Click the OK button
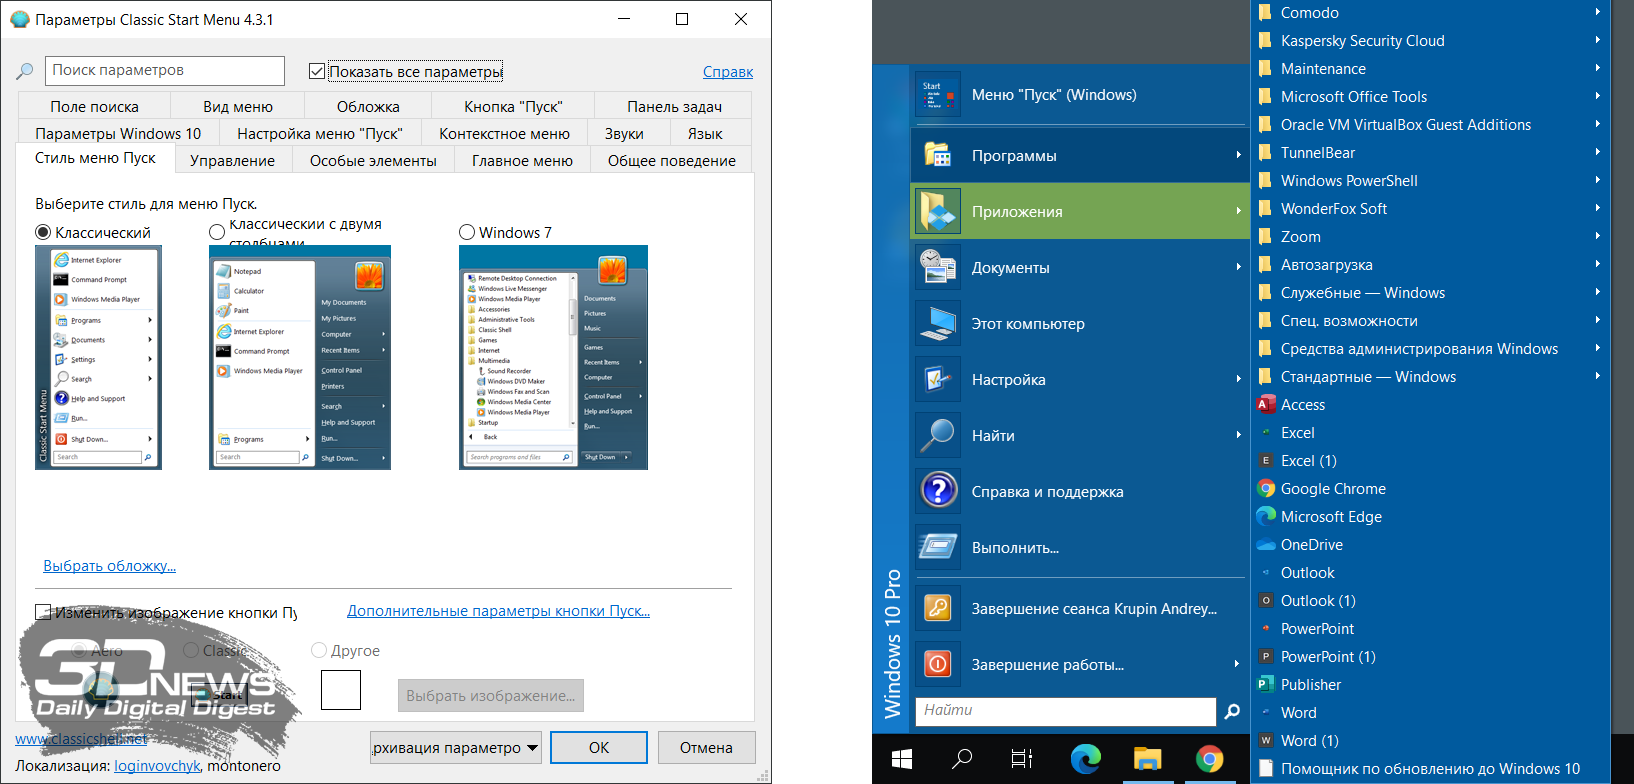Viewport: 1634px width, 784px height. pos(599,747)
